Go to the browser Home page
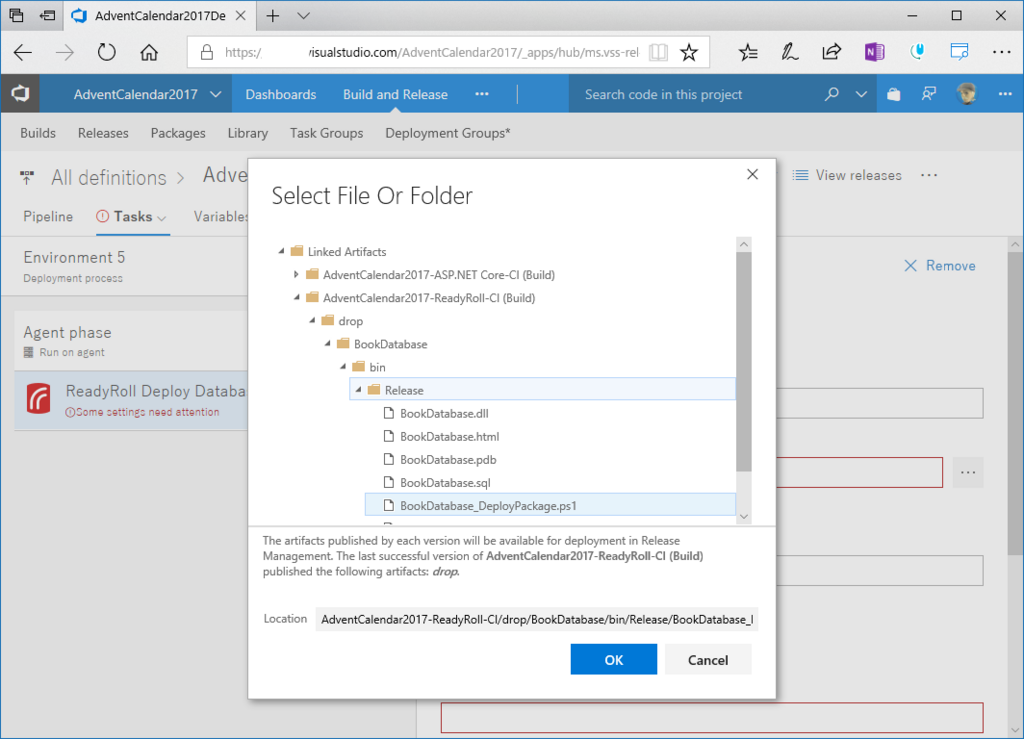 (x=149, y=52)
